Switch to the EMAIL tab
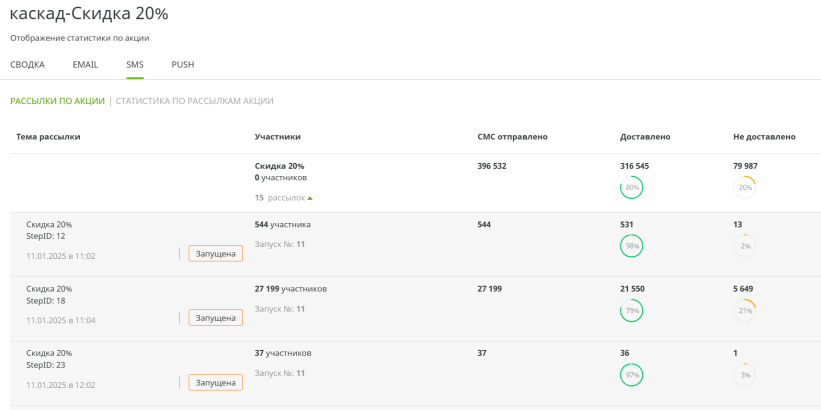The height and width of the screenshot is (410, 821). 85,64
